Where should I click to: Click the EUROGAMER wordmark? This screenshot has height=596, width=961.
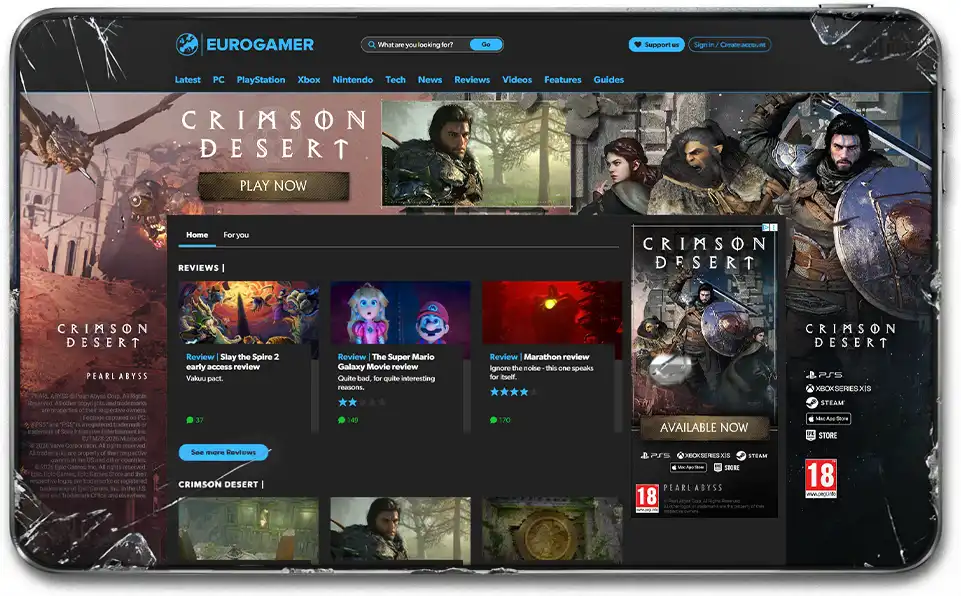pyautogui.click(x=260, y=45)
